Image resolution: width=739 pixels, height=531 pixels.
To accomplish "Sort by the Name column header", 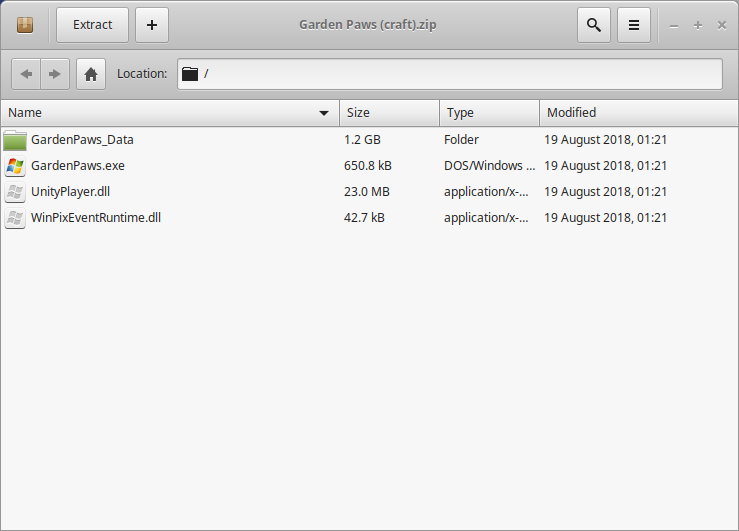I will [x=170, y=113].
